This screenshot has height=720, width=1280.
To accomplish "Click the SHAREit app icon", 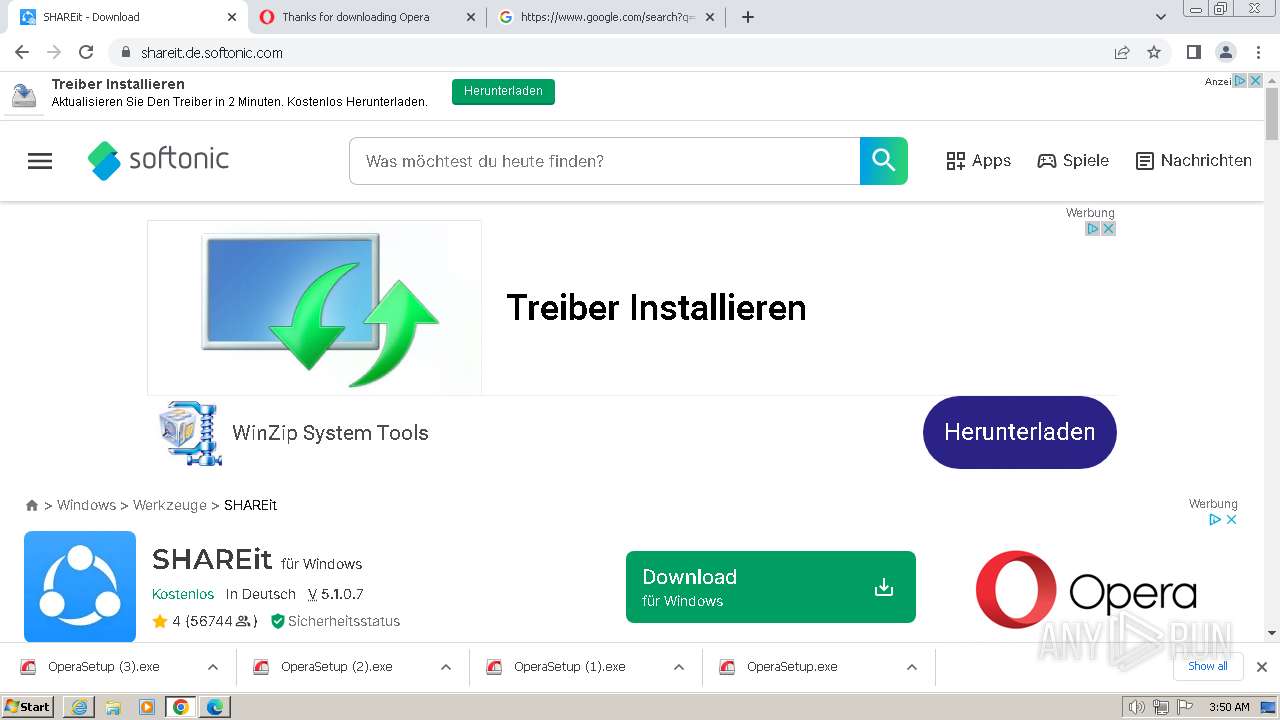I will pyautogui.click(x=80, y=586).
